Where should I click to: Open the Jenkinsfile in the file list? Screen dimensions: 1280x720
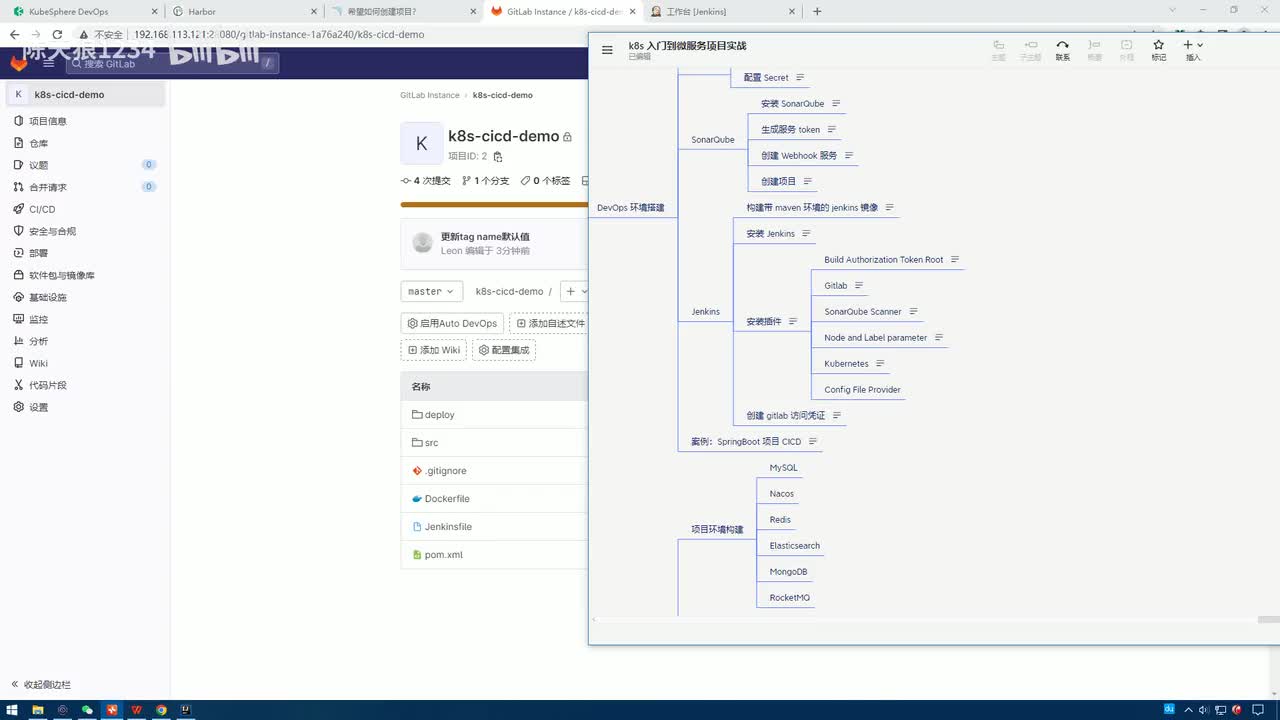448,527
